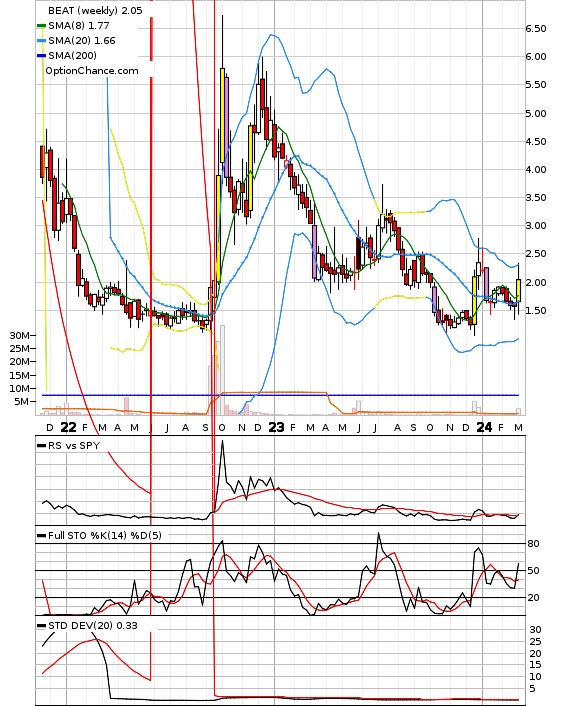
Task: Click the dark blue SMA(200) legend swatch
Action: 41,56
